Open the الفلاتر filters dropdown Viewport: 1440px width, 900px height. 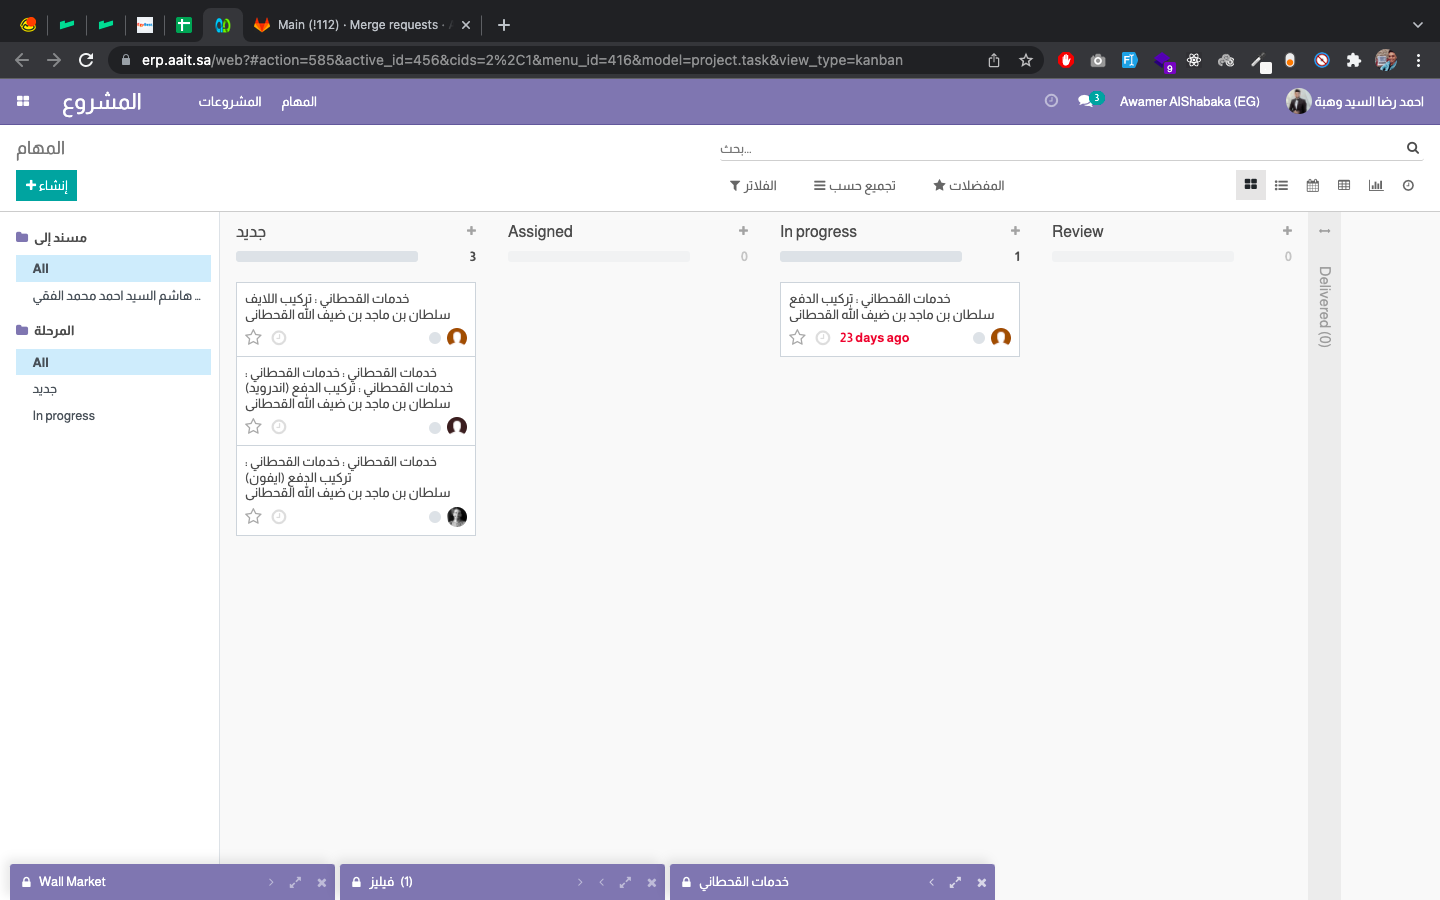[x=753, y=185]
